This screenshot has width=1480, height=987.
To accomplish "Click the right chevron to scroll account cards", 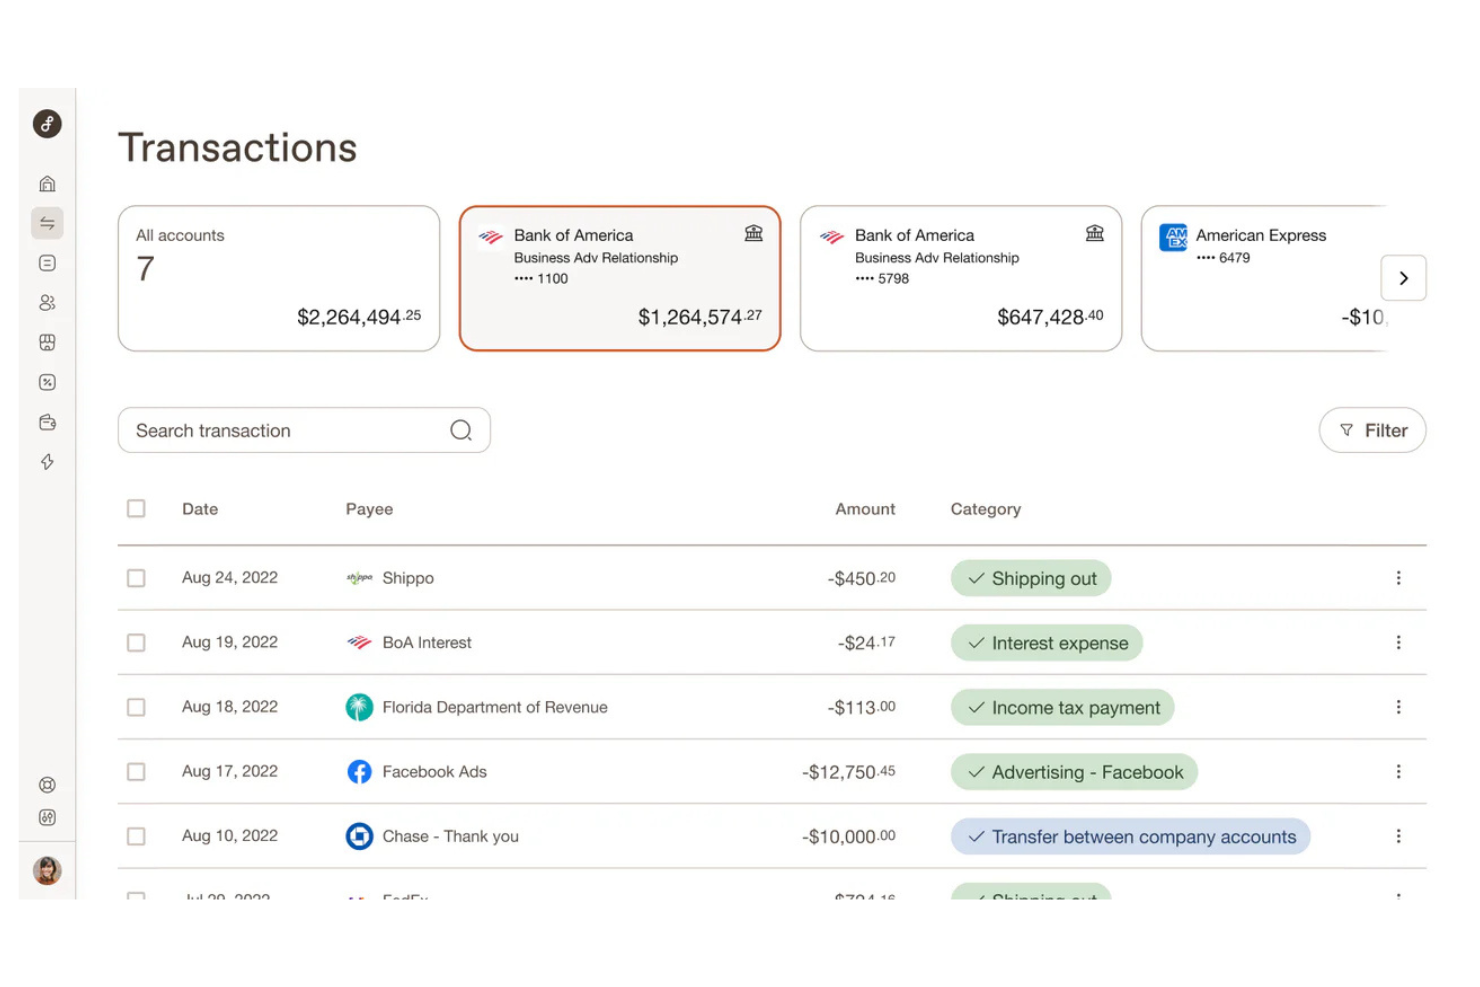I will (1404, 278).
